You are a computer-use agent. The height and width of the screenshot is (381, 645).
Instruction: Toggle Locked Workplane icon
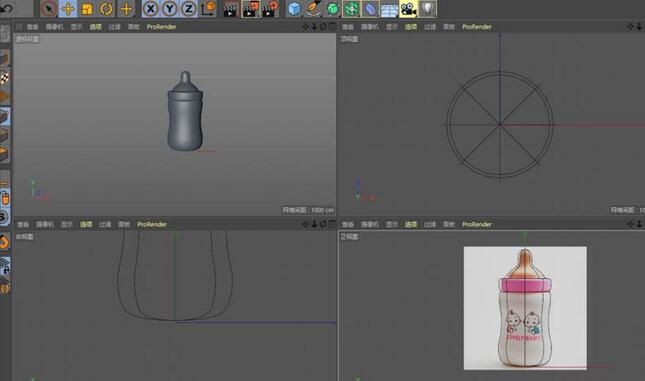point(5,266)
